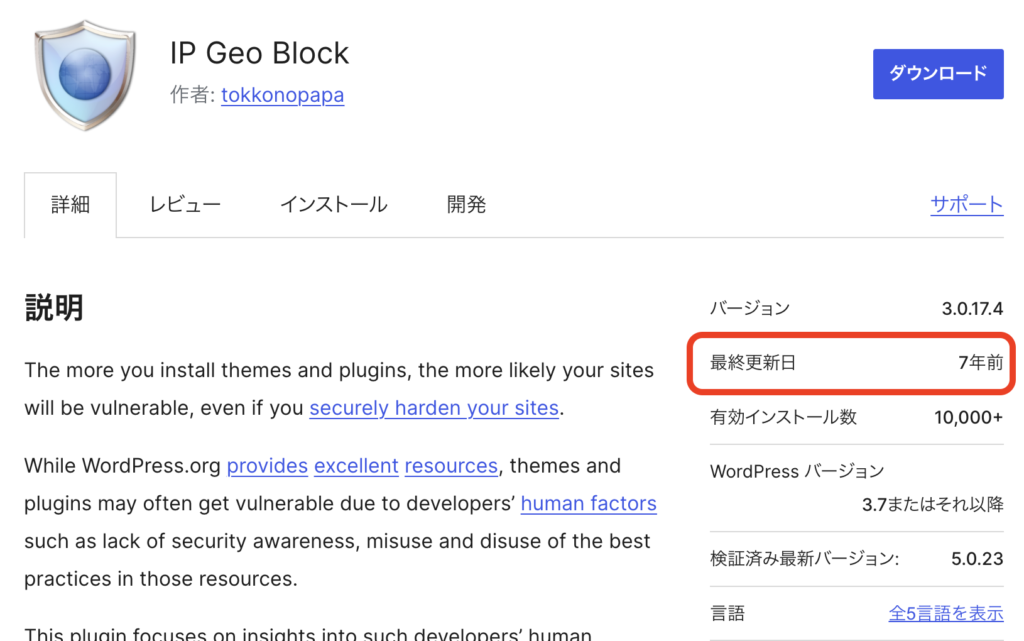
Task: Click the 説明 section heading
Action: [x=54, y=308]
